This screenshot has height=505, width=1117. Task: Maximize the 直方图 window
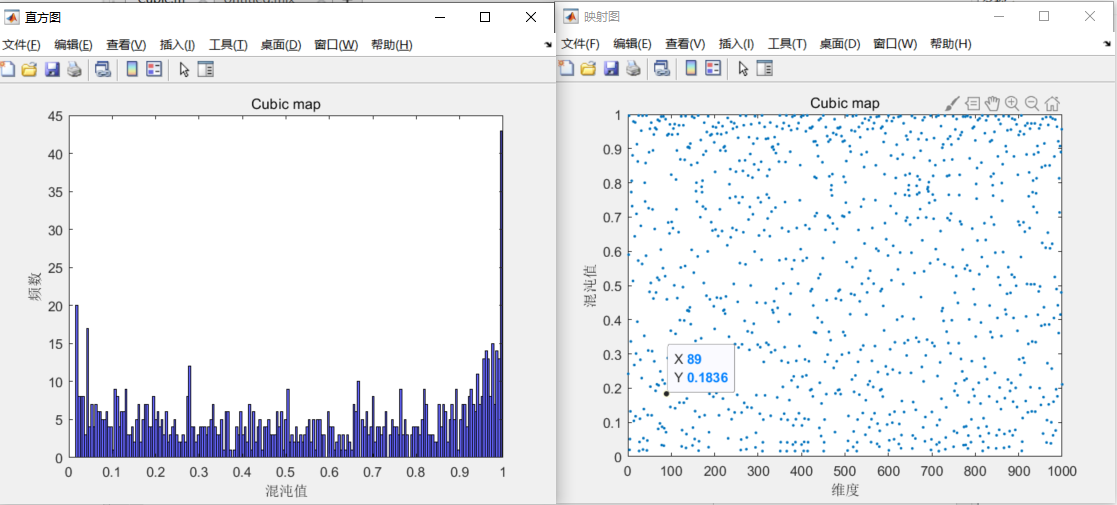(x=484, y=17)
